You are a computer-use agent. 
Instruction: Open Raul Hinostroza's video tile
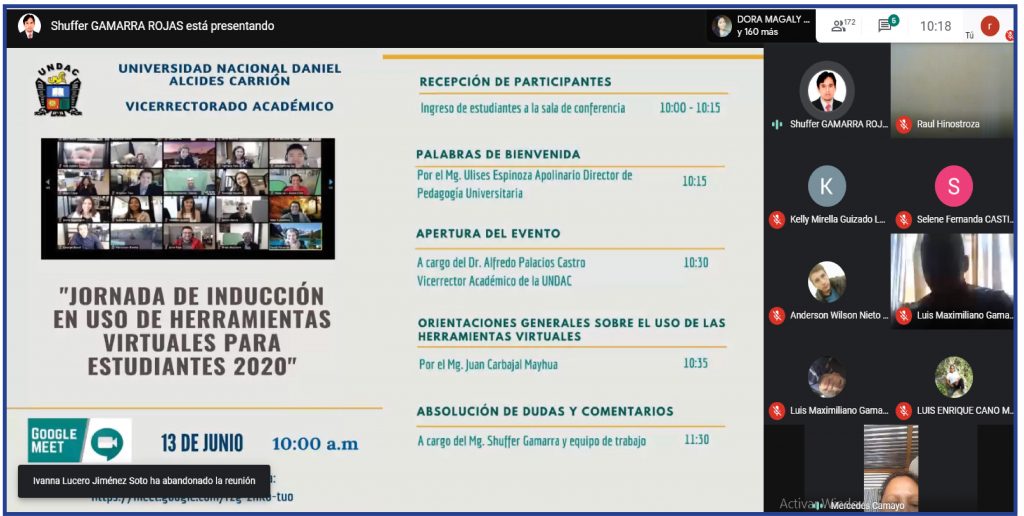[952, 91]
